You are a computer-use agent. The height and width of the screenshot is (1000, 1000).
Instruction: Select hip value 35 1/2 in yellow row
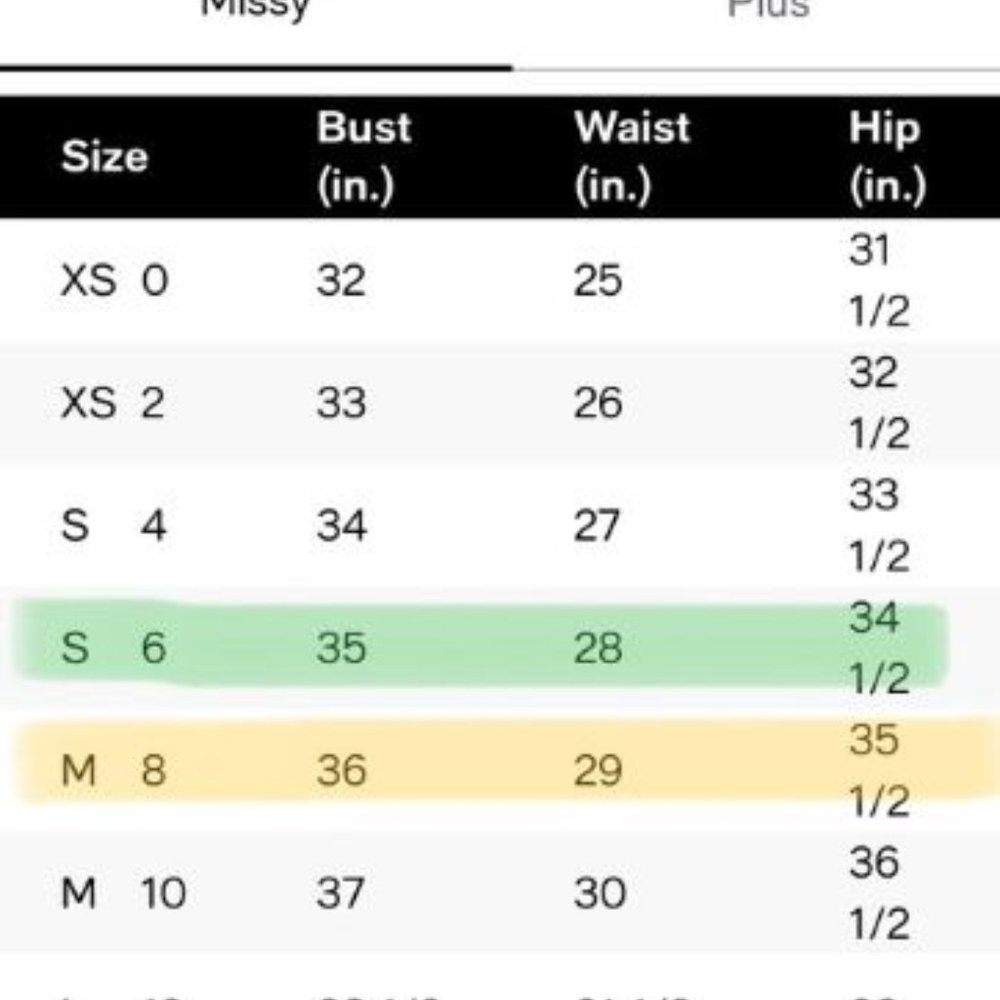click(879, 771)
